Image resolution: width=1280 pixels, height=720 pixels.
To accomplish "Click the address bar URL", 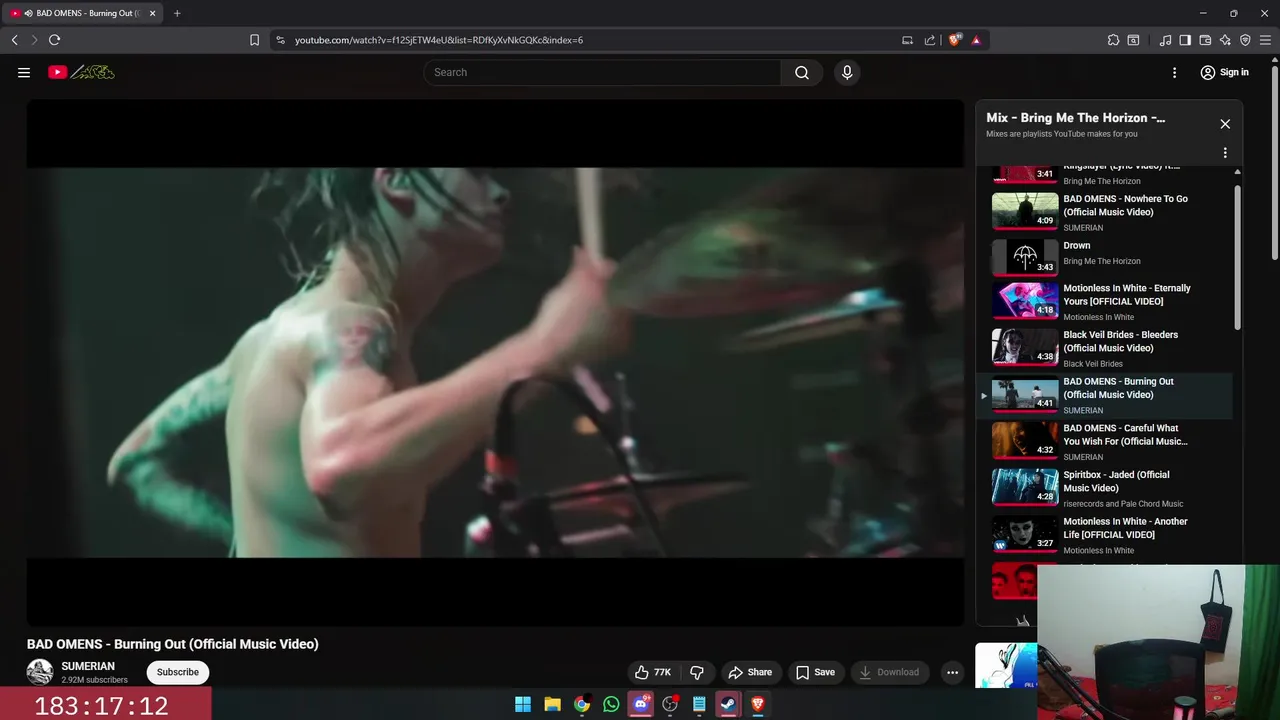I will tap(439, 40).
